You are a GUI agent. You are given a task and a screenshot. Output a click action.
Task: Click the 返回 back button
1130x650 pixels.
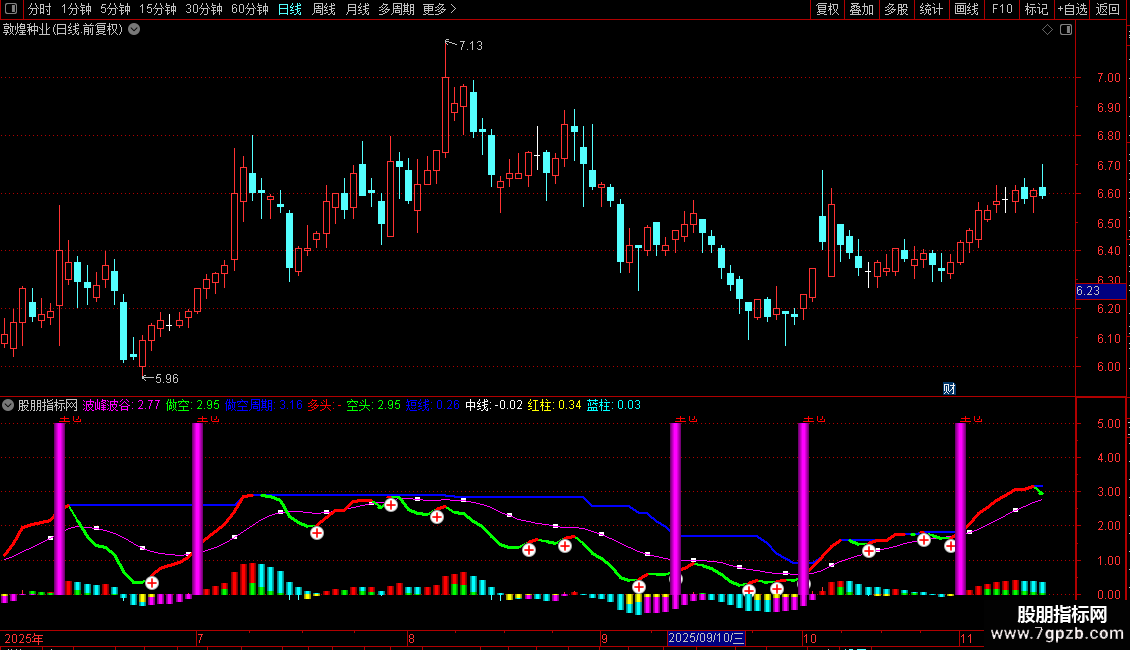pyautogui.click(x=1108, y=9)
